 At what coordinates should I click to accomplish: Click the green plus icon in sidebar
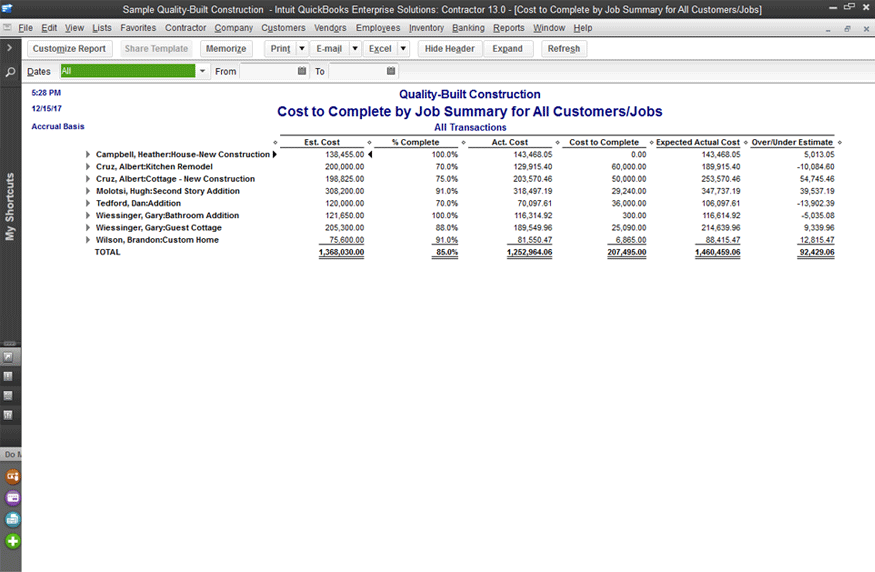click(x=13, y=541)
